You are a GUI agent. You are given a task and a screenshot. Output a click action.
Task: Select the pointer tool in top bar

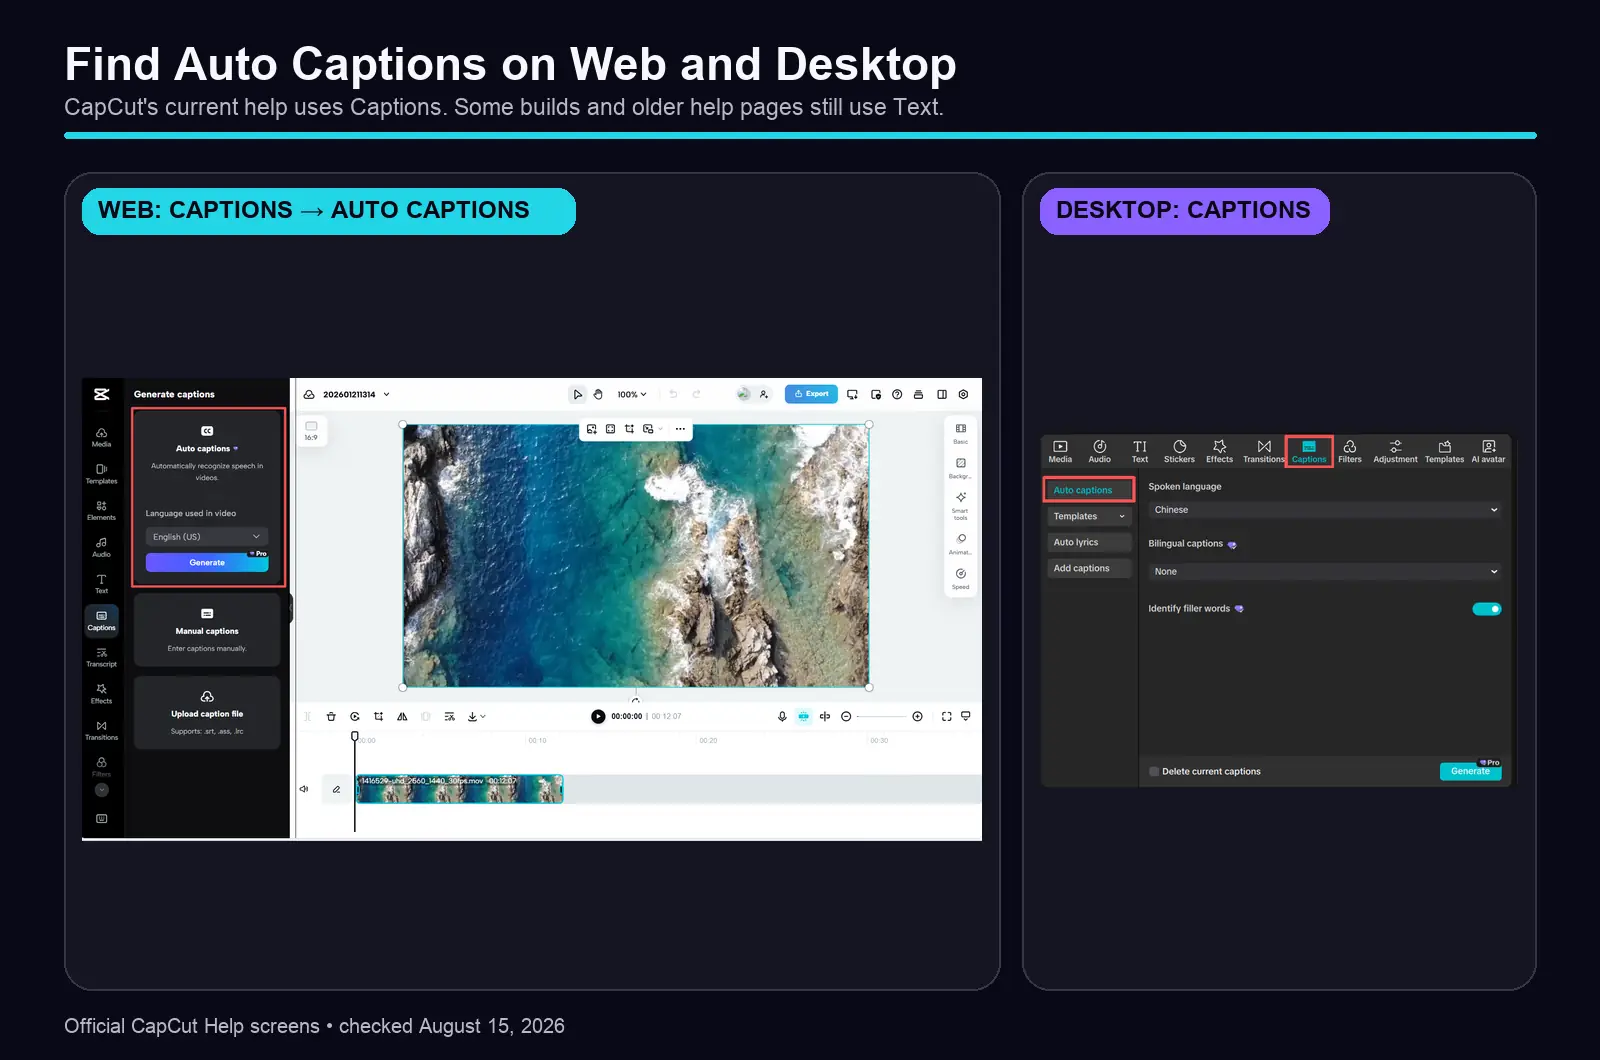[577, 394]
